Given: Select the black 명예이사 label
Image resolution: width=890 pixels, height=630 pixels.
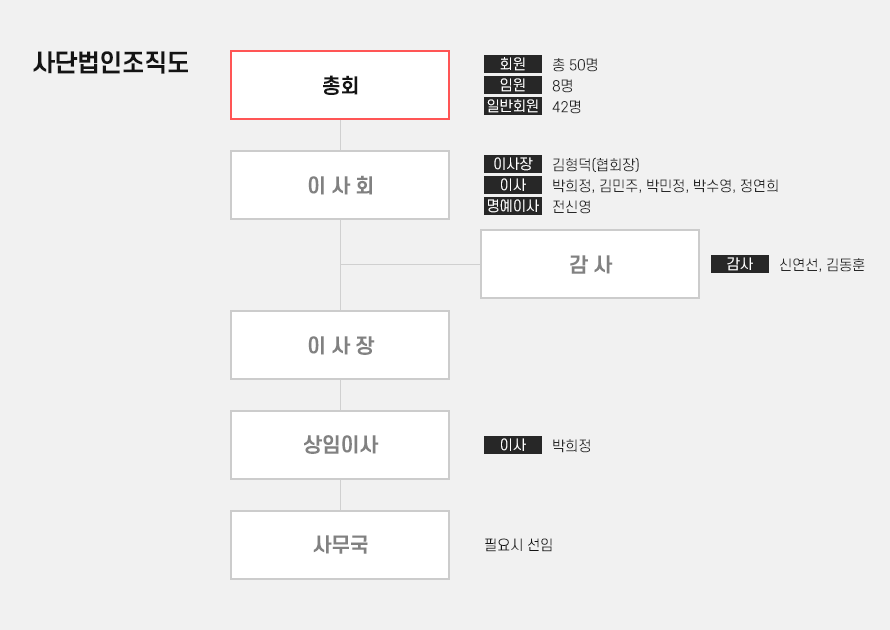Looking at the screenshot, I should point(513,206).
